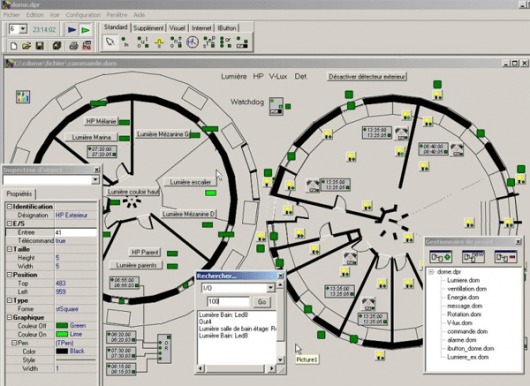Screen dimensions: 530x386
Task: Save project with floppy disk icon
Action: click(40, 46)
